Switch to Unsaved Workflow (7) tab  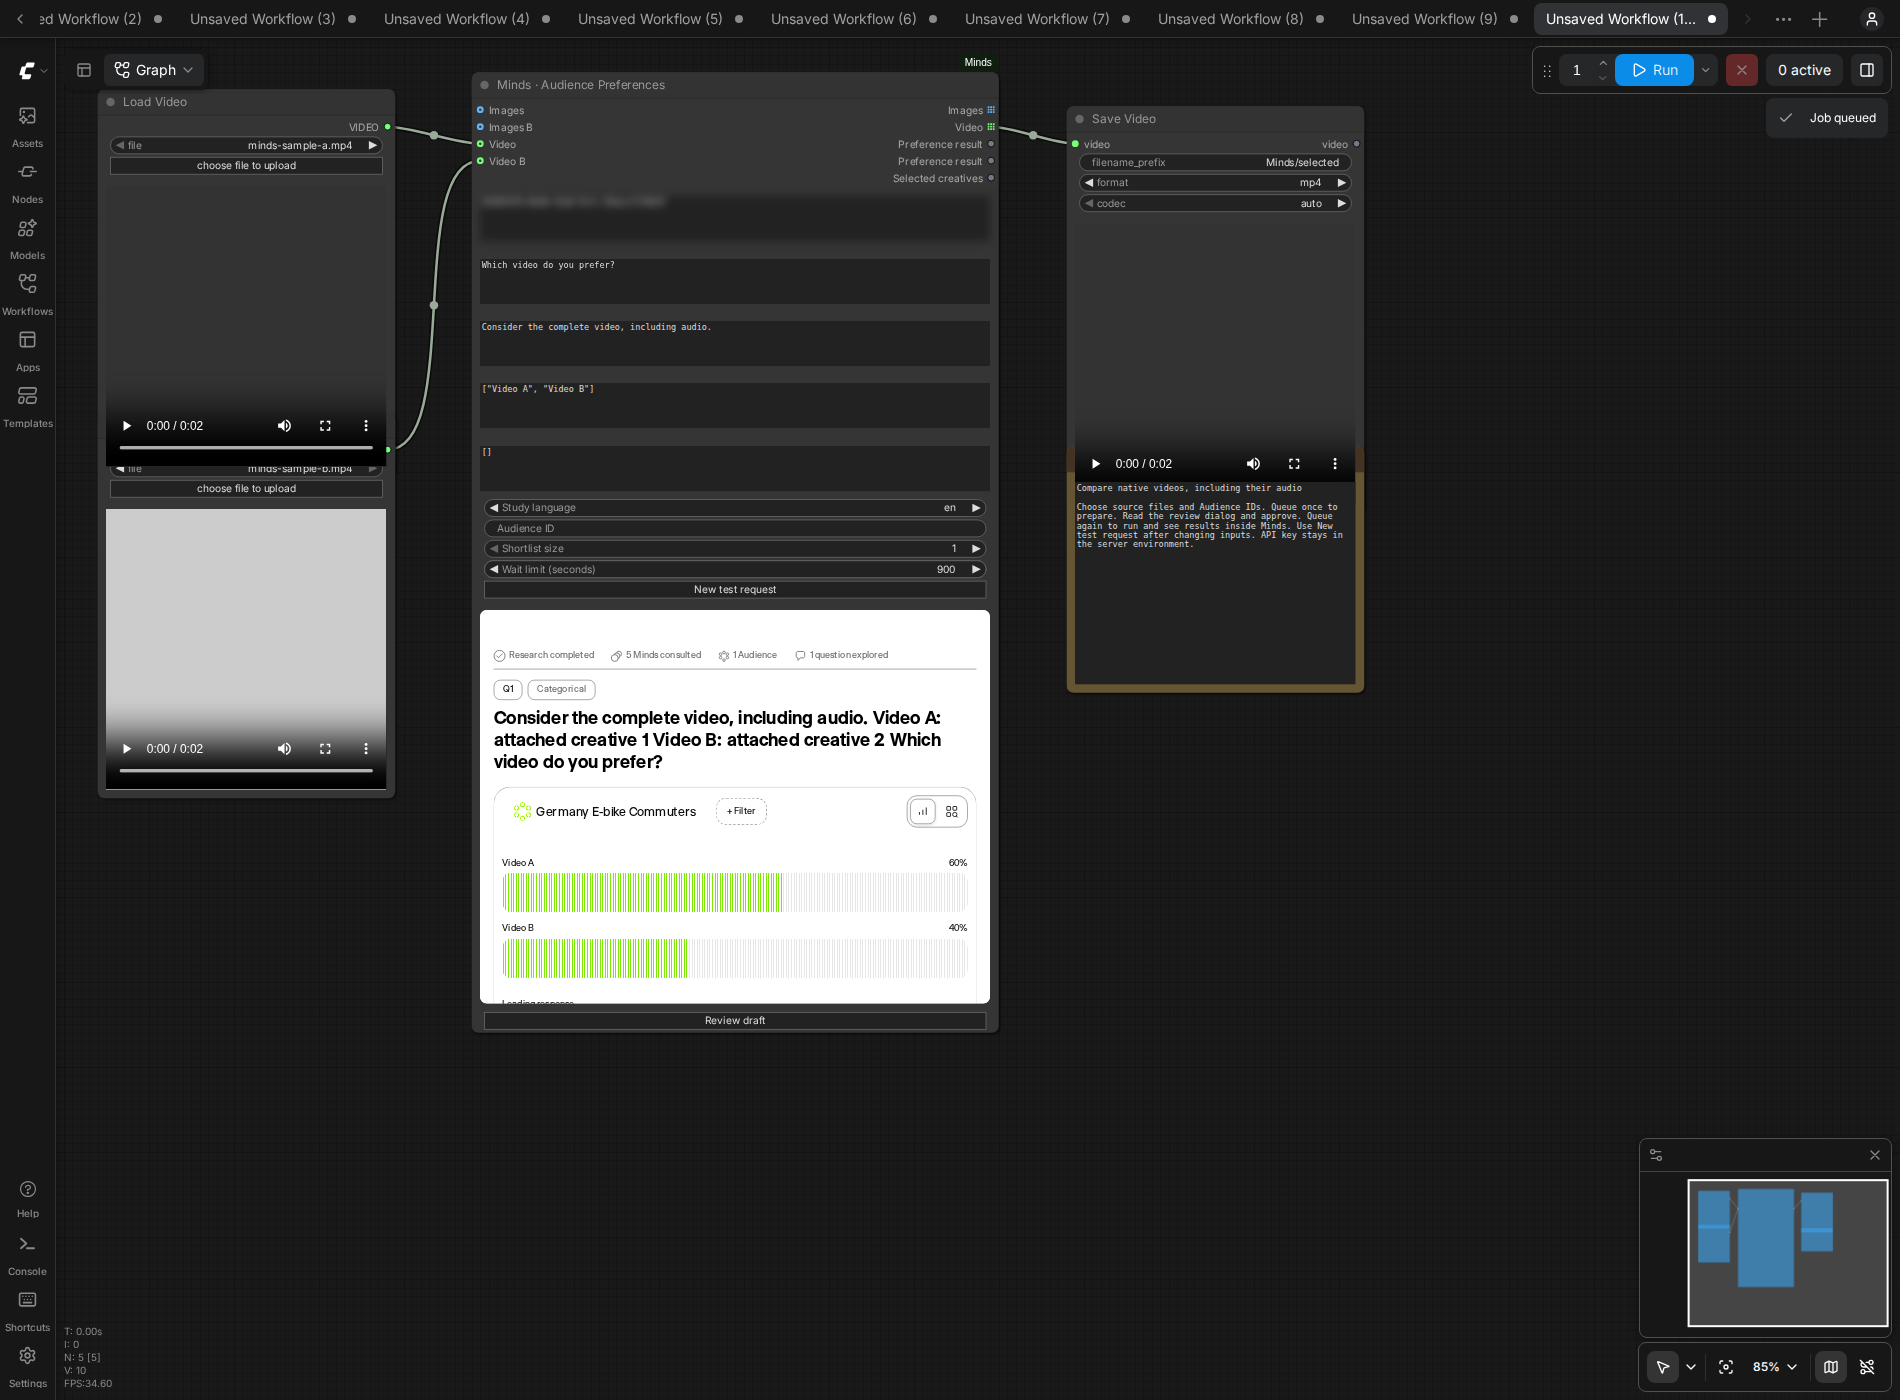tap(1037, 19)
